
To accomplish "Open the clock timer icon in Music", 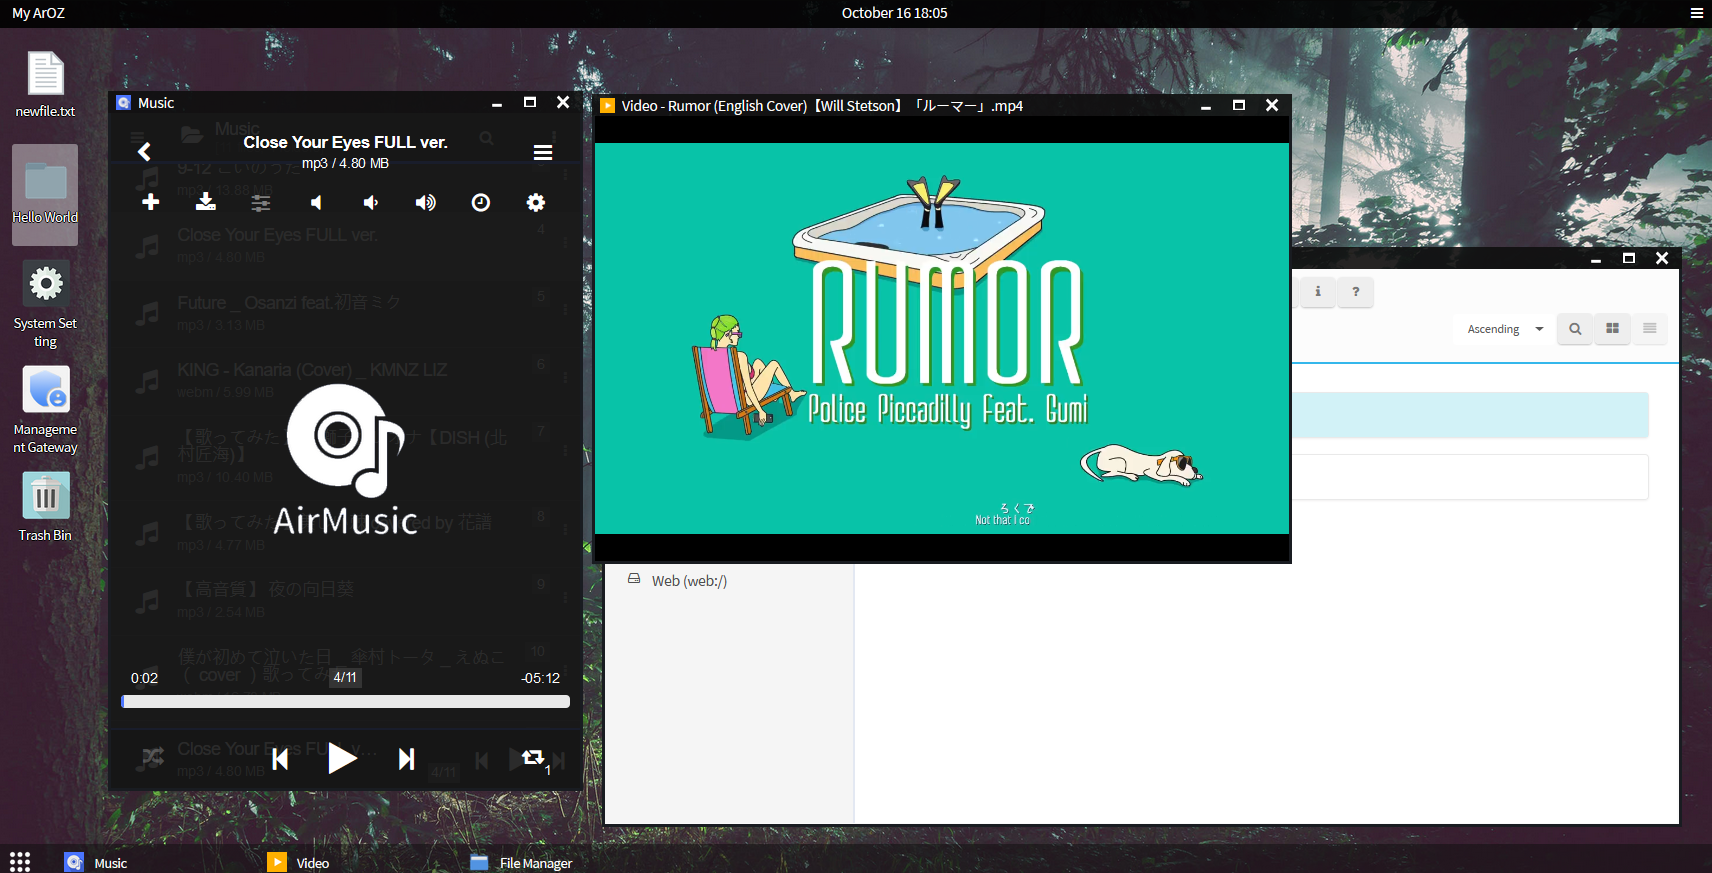I will [481, 203].
